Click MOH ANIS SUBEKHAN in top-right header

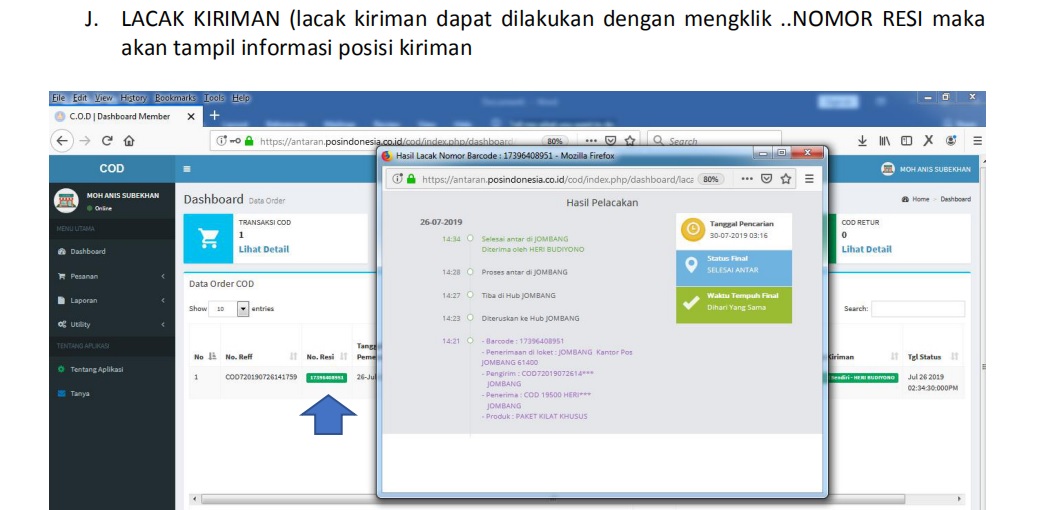pos(935,170)
